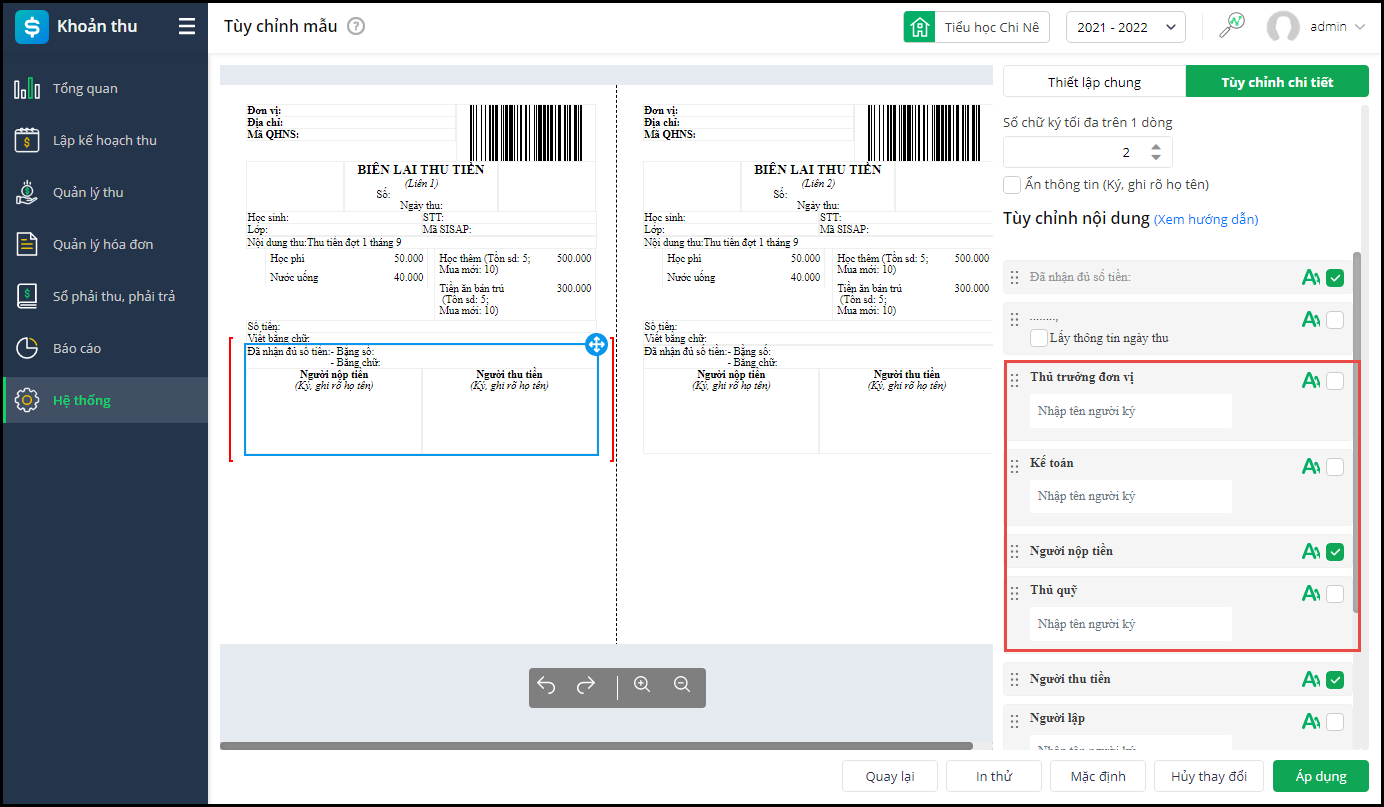Switch to the Thiết lập chung tab
This screenshot has height=807, width=1384.
1094,82
